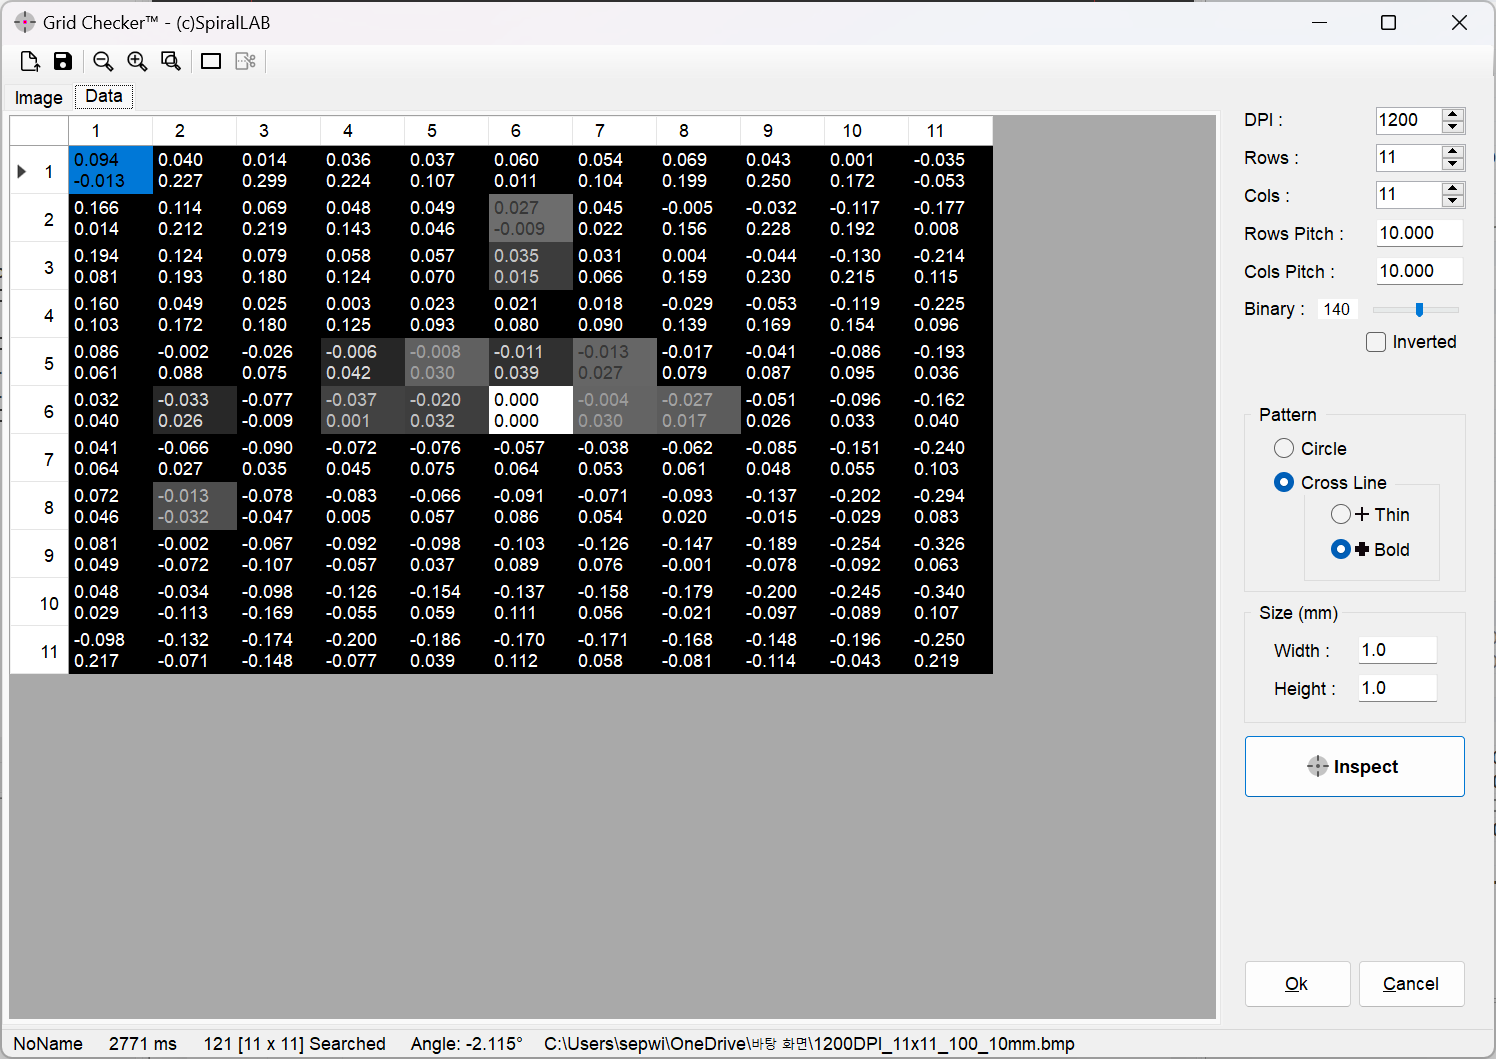Click the Rows Pitch 10.000 field
The width and height of the screenshot is (1496, 1059).
point(1419,233)
